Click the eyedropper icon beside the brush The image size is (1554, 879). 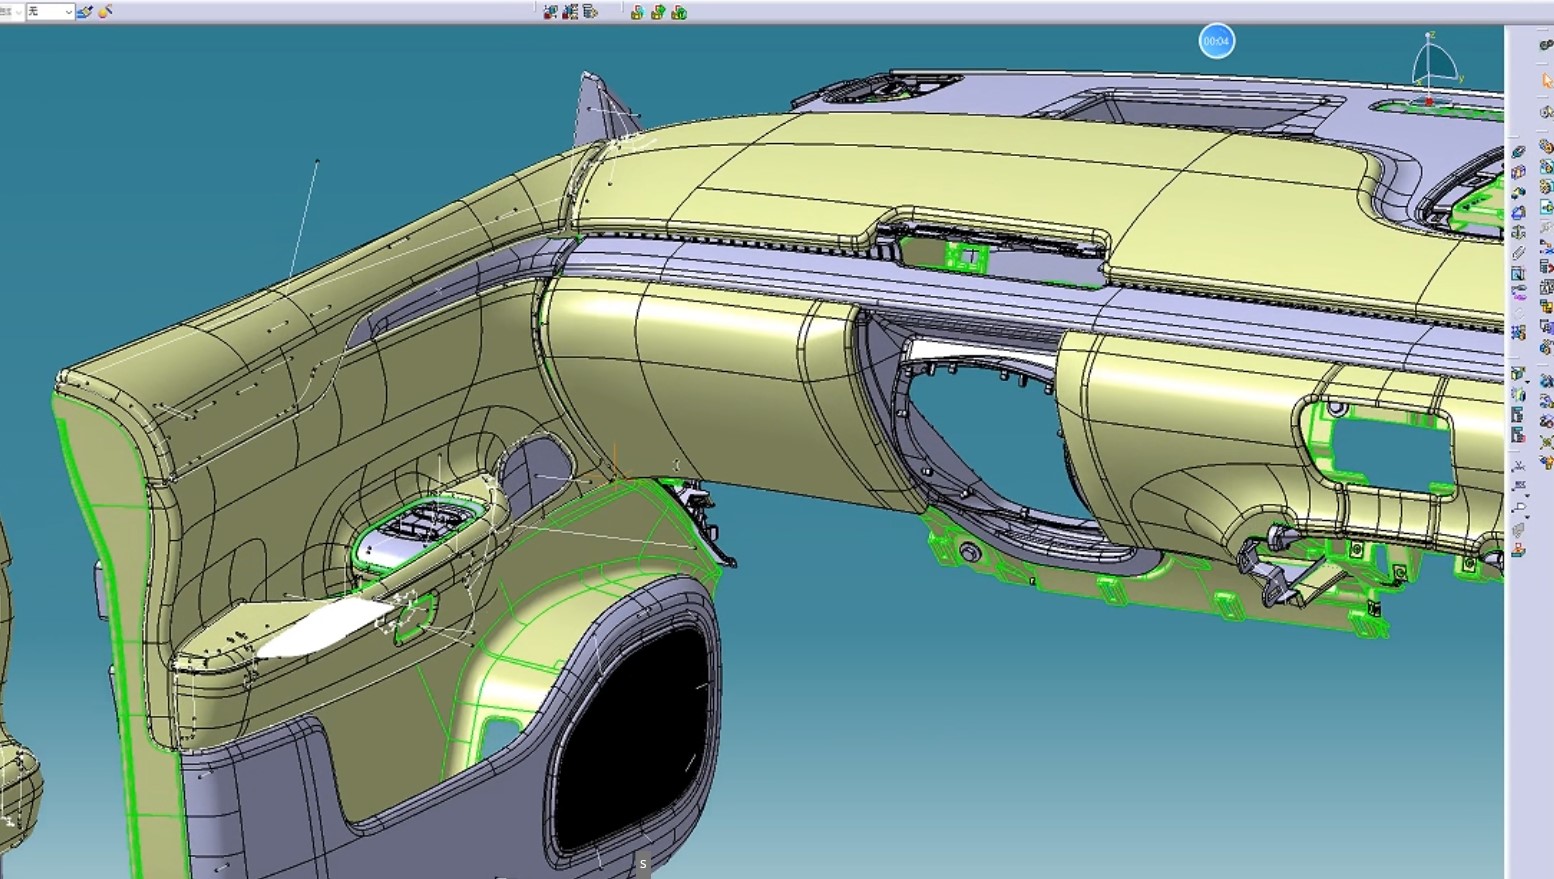105,12
